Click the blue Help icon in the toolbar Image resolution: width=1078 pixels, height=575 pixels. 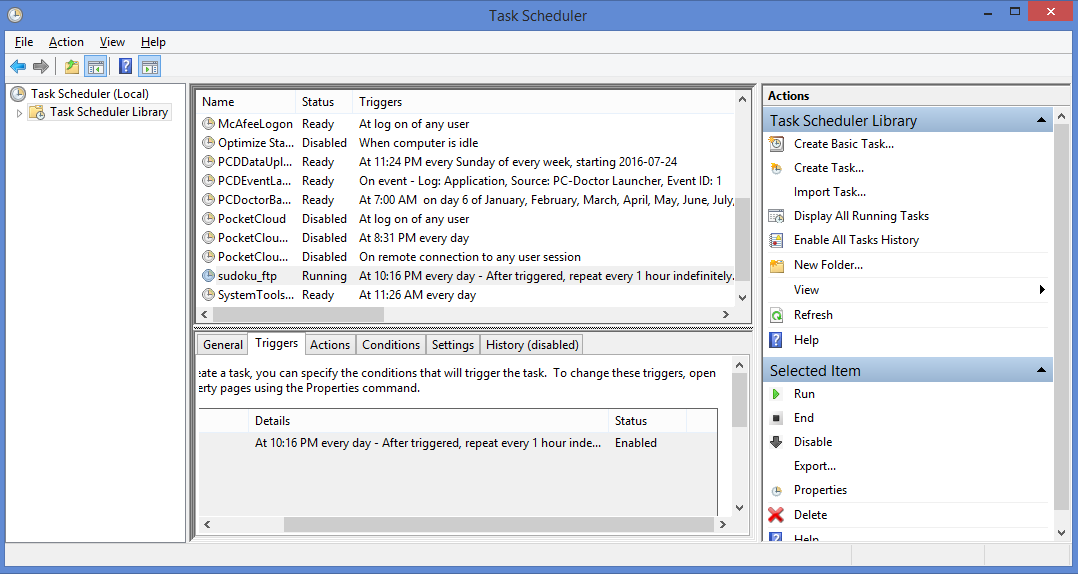pyautogui.click(x=125, y=67)
